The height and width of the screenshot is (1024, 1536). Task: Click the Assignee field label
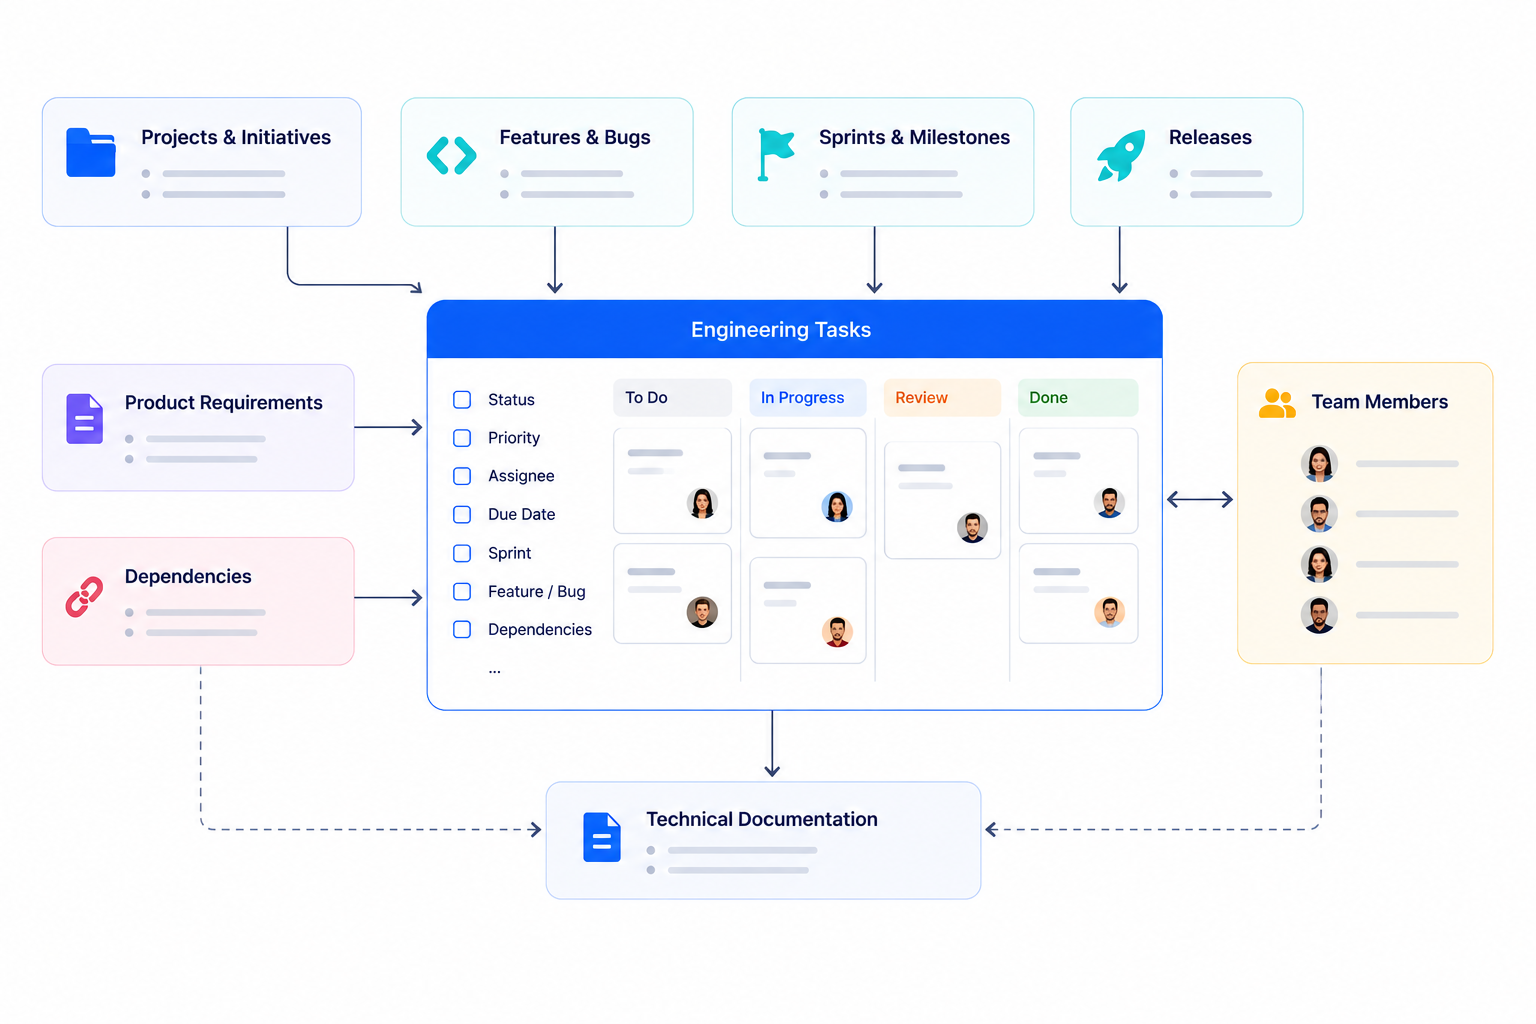[x=521, y=476]
